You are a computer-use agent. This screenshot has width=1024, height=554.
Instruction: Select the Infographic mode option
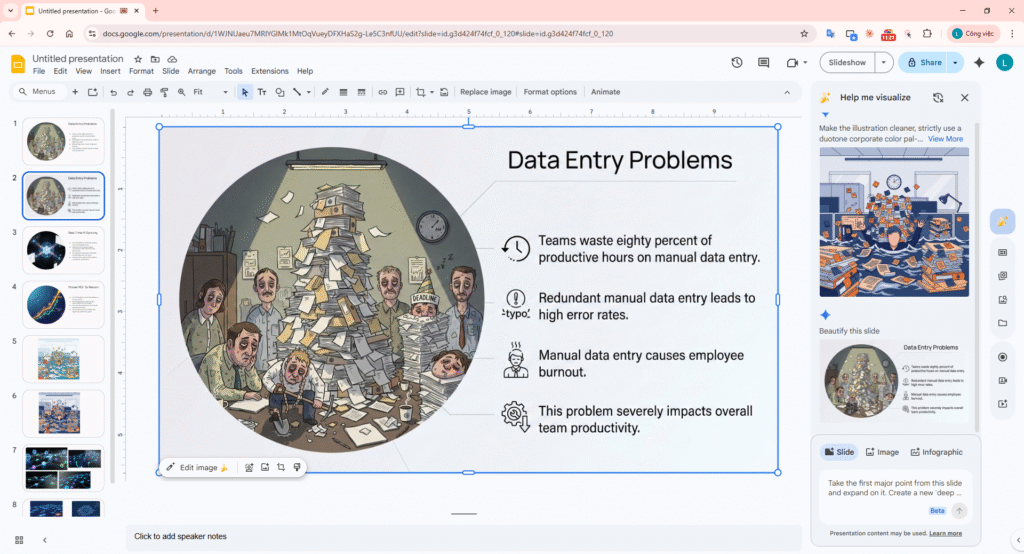[936, 452]
